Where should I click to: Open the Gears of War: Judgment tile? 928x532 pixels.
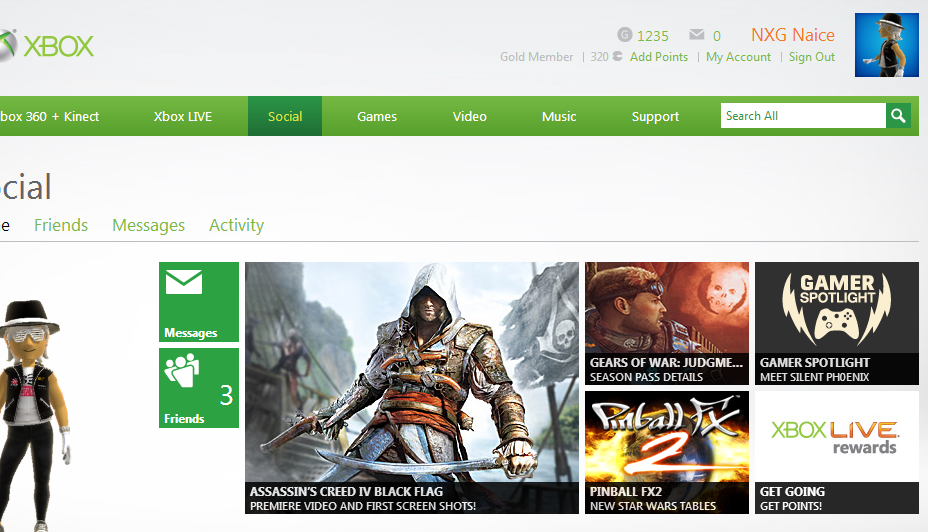(667, 323)
